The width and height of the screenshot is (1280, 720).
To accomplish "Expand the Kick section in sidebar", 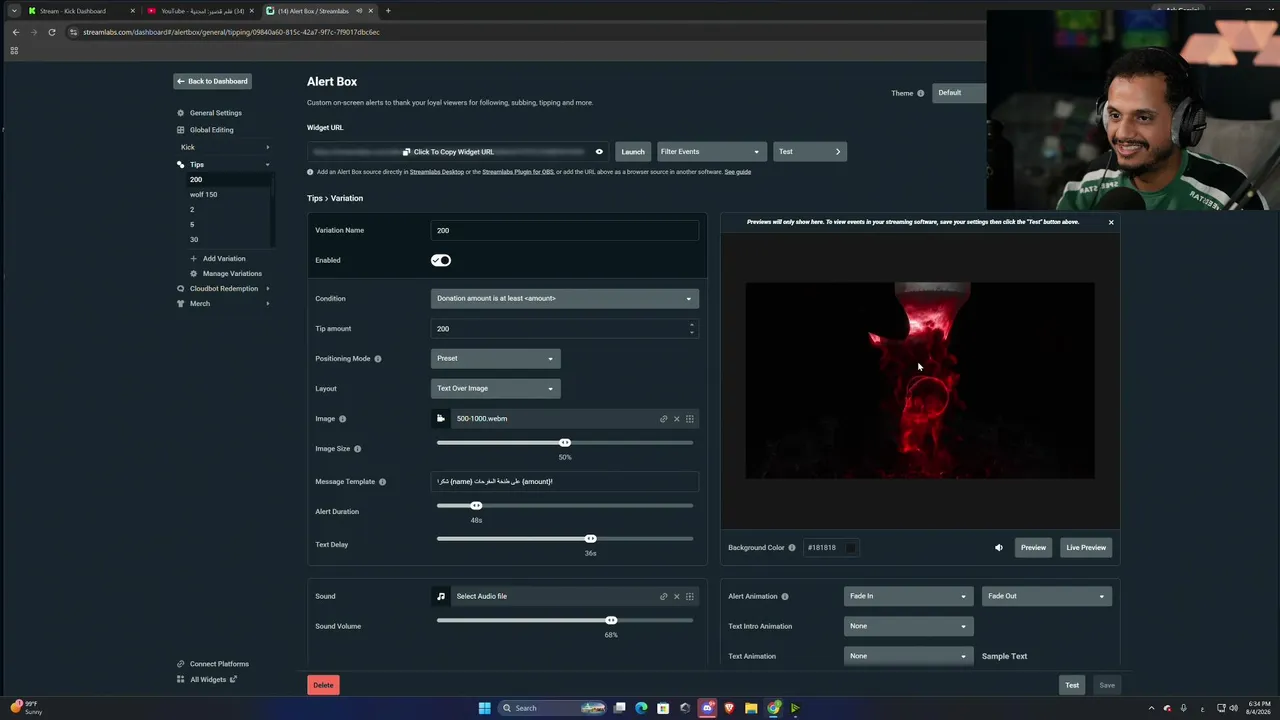I will click(224, 147).
